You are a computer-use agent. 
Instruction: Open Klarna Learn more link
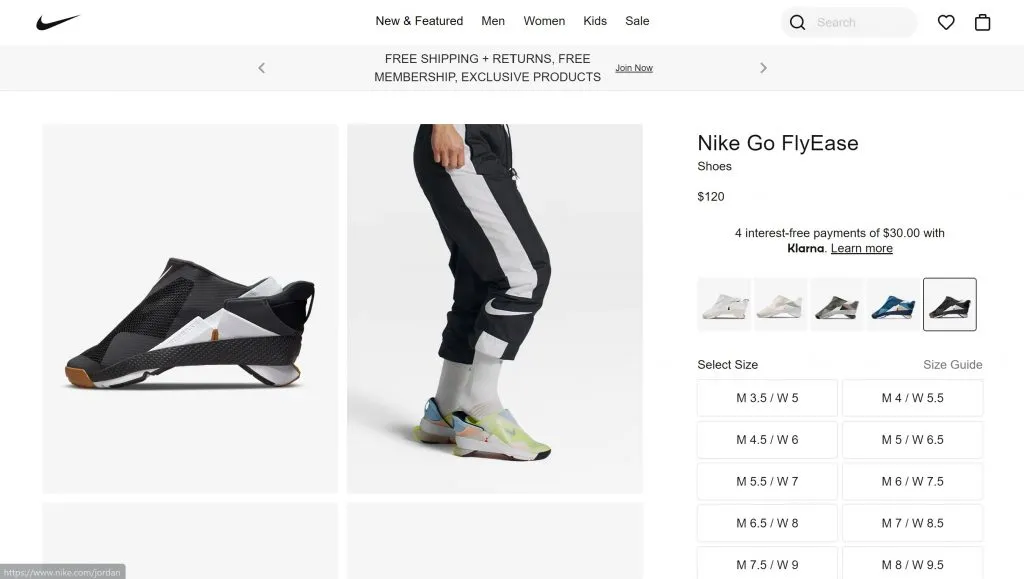pyautogui.click(x=861, y=249)
